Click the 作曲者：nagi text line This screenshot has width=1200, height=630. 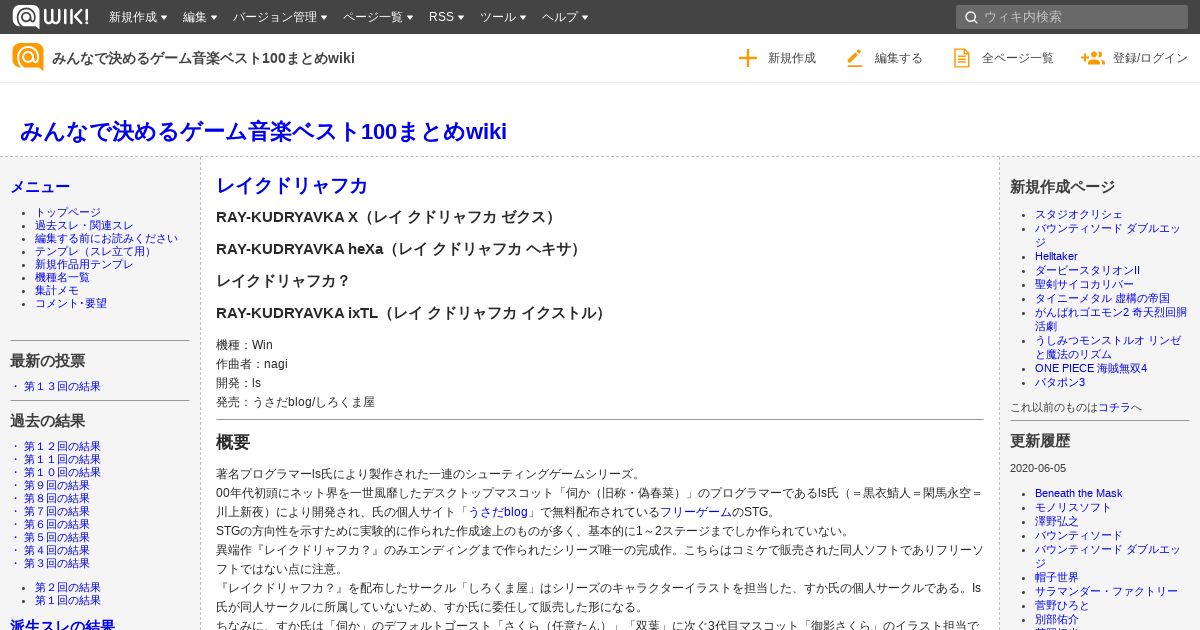pyautogui.click(x=252, y=364)
